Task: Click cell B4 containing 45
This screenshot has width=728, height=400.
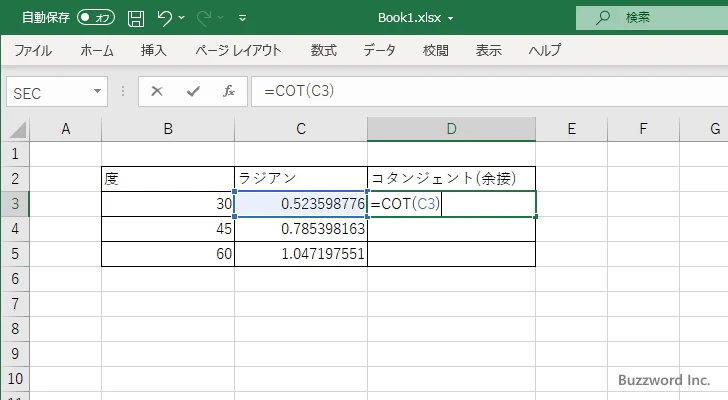Action: tap(168, 229)
